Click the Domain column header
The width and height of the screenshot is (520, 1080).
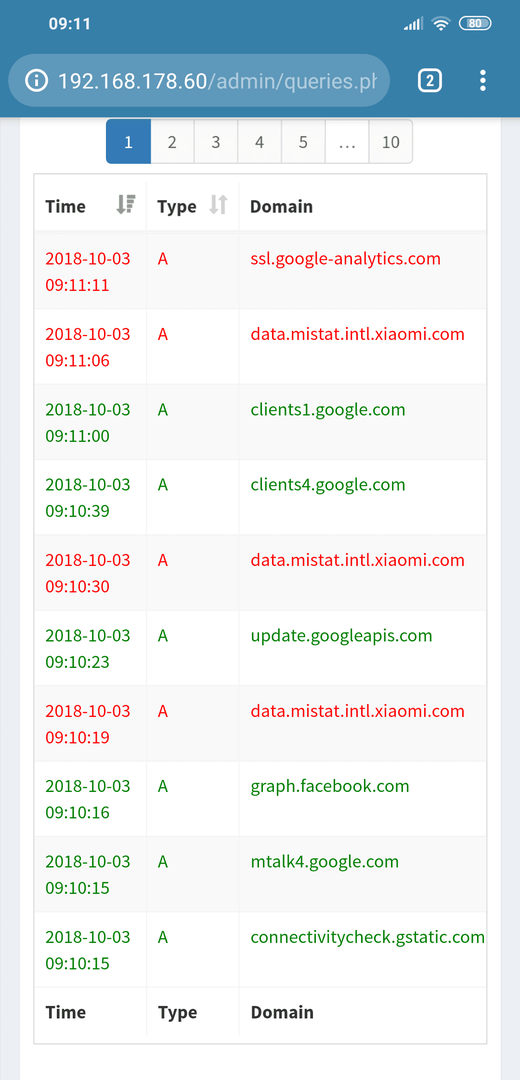281,206
